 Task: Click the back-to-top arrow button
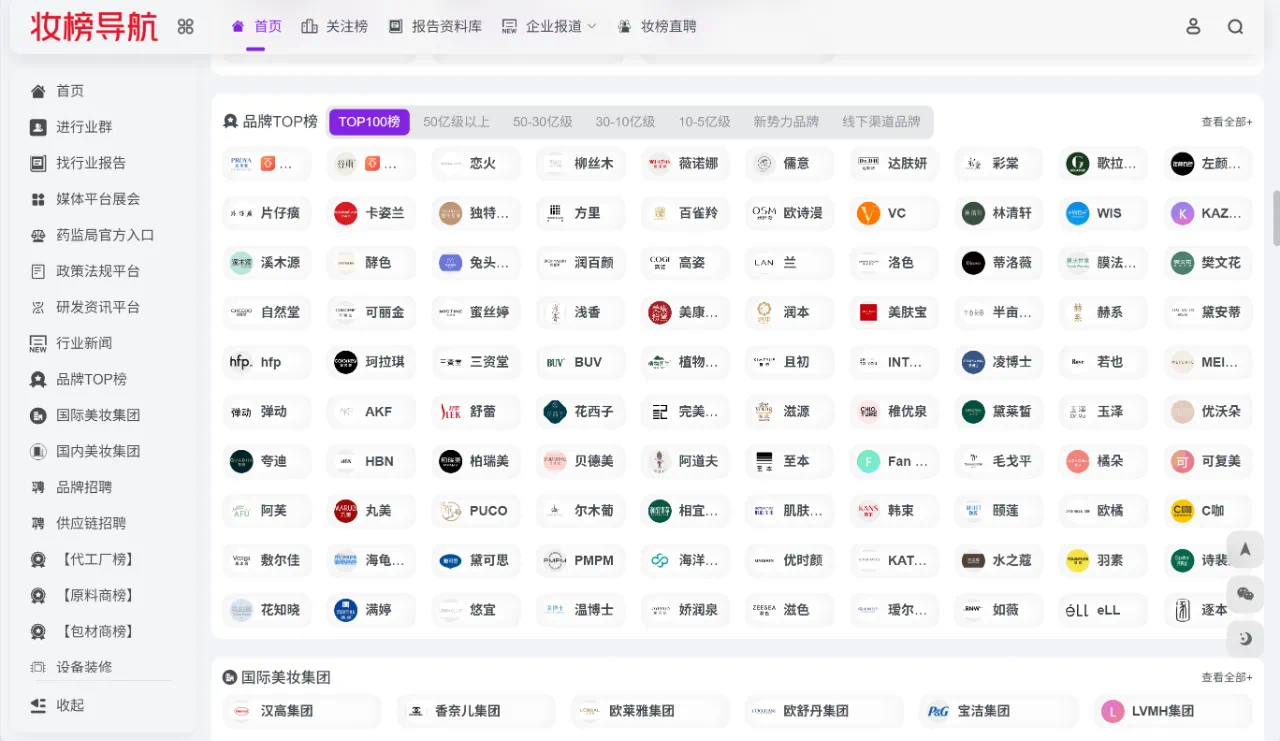point(1245,549)
